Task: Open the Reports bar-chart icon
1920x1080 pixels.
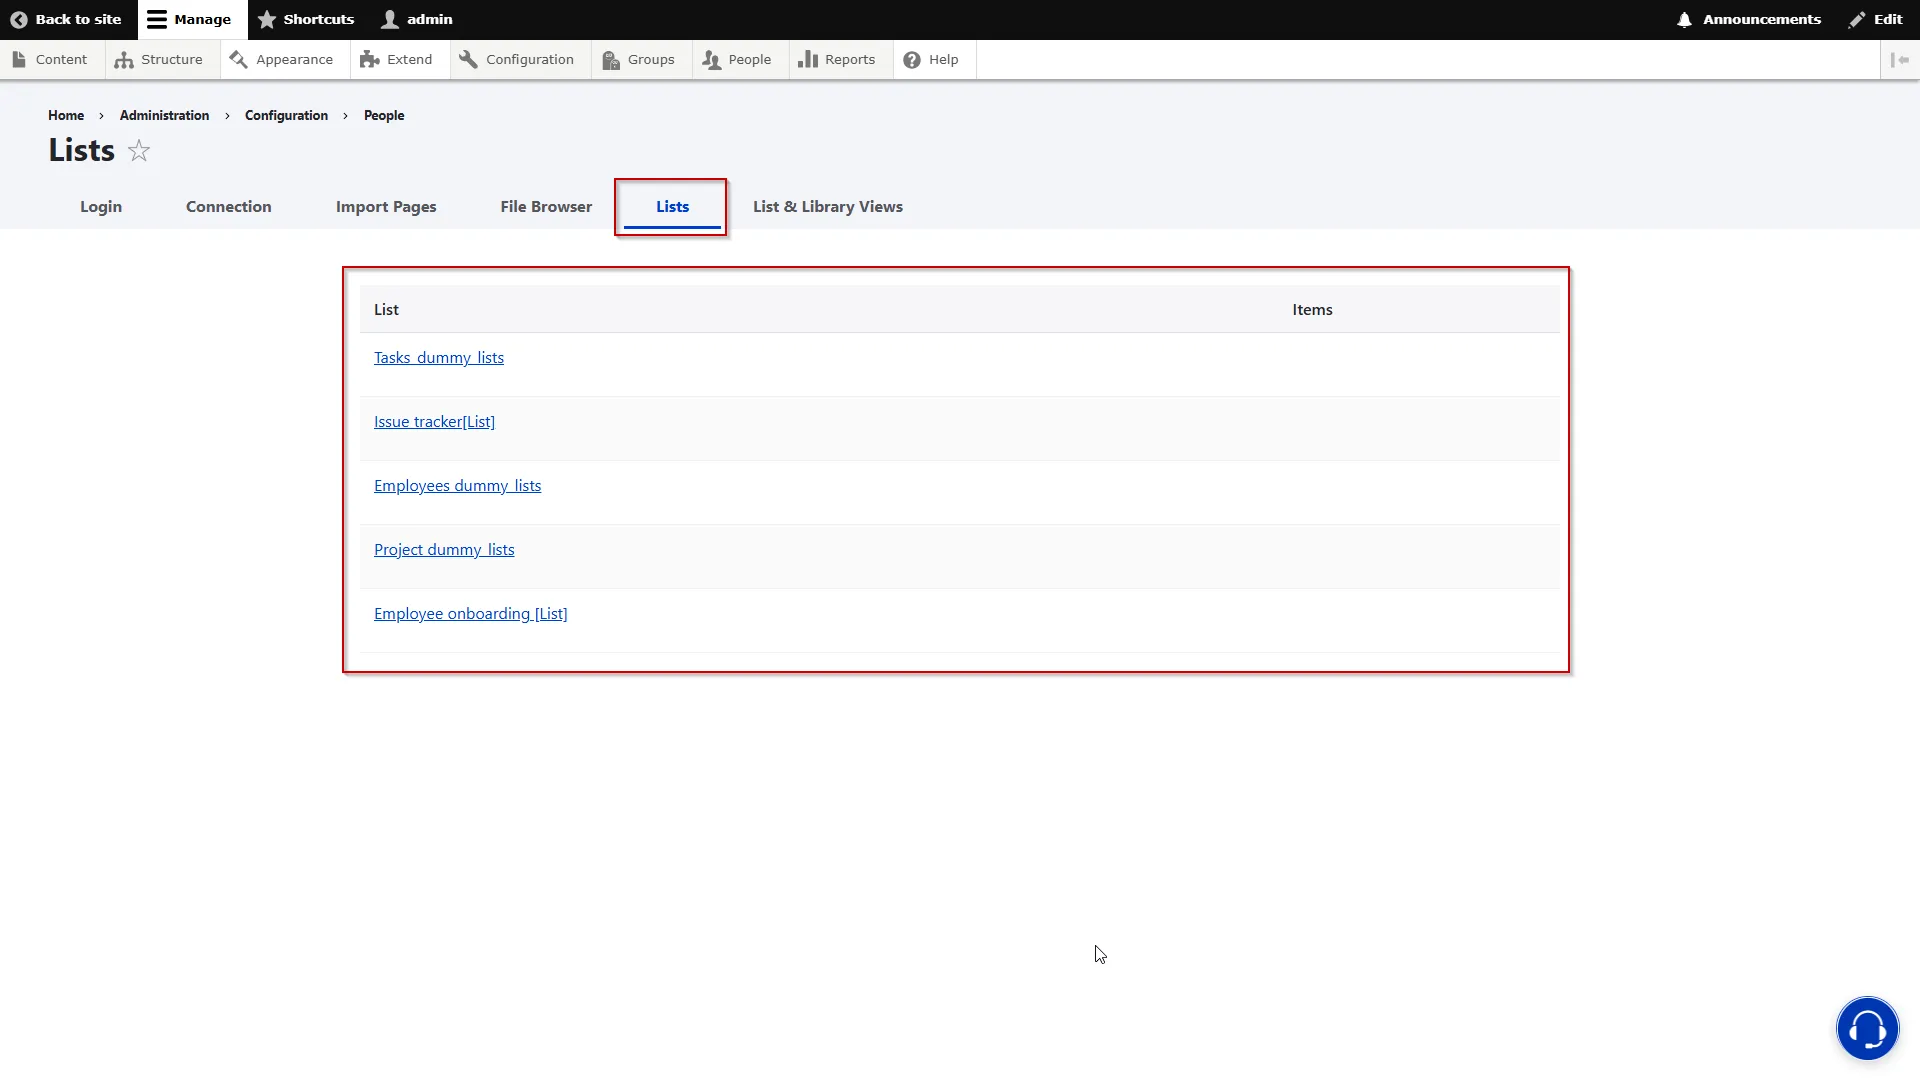Action: (808, 59)
